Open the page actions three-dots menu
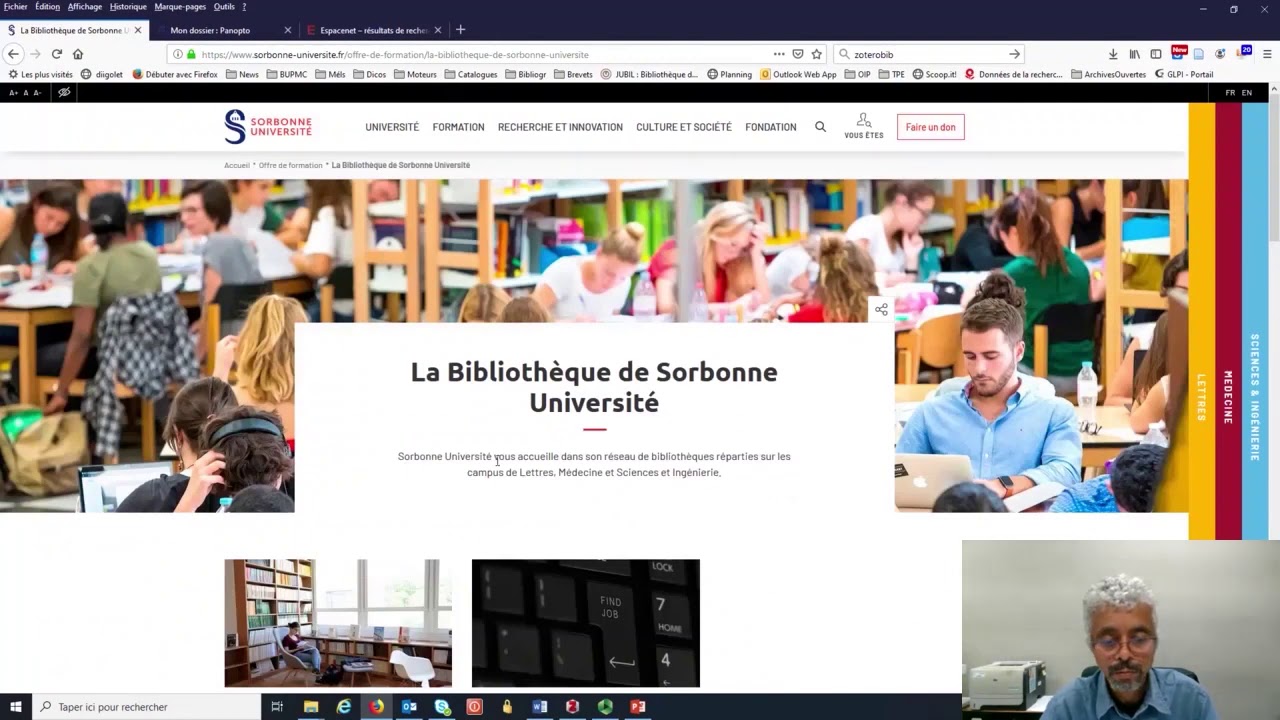 [779, 54]
